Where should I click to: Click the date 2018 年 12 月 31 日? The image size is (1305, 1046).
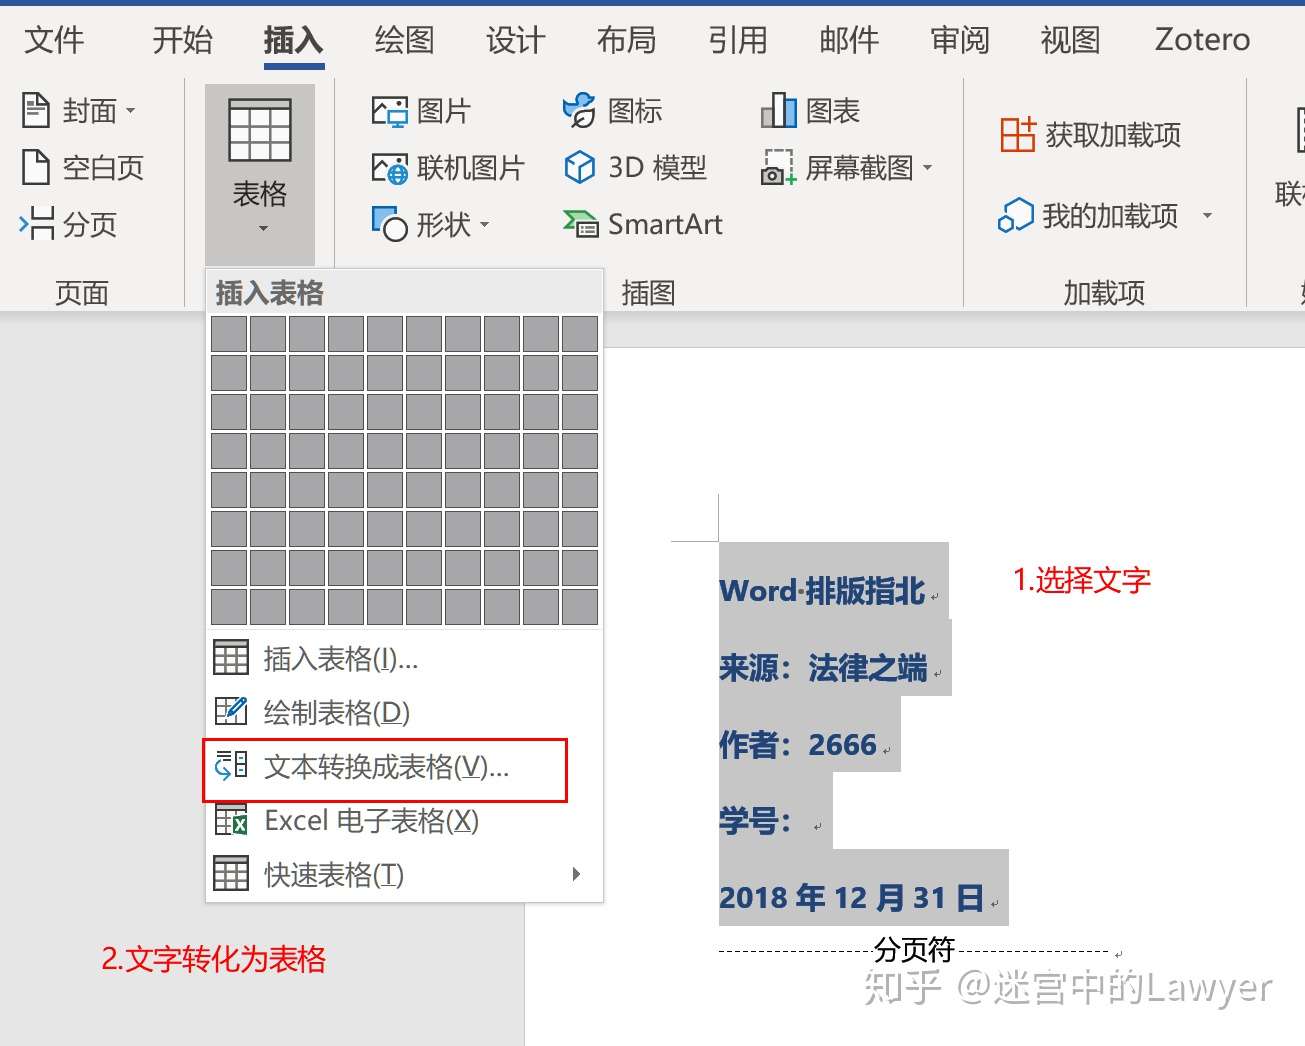pyautogui.click(x=851, y=898)
